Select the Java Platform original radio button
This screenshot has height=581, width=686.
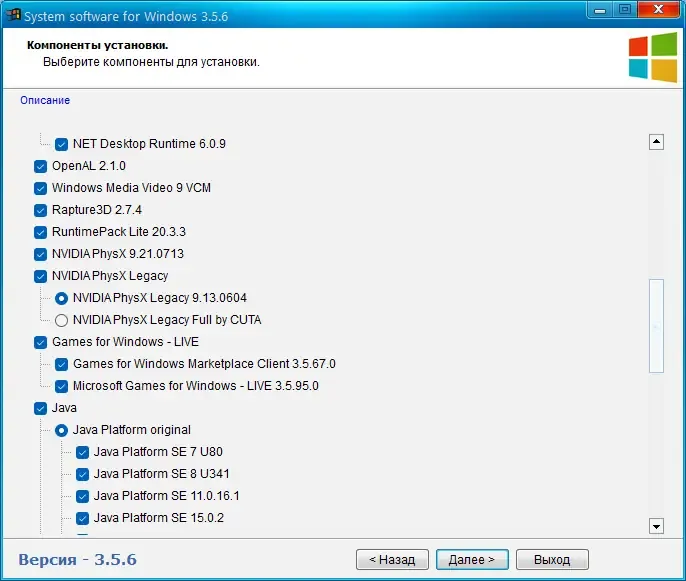(x=61, y=430)
